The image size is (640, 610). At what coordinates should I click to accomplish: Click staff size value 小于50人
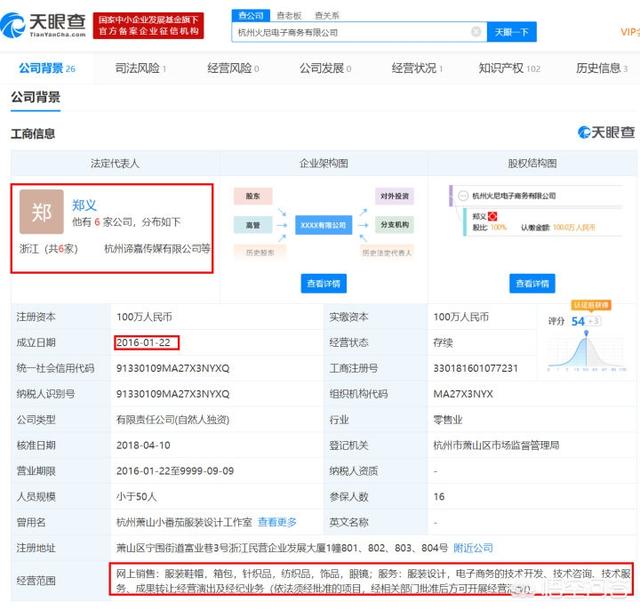(137, 497)
